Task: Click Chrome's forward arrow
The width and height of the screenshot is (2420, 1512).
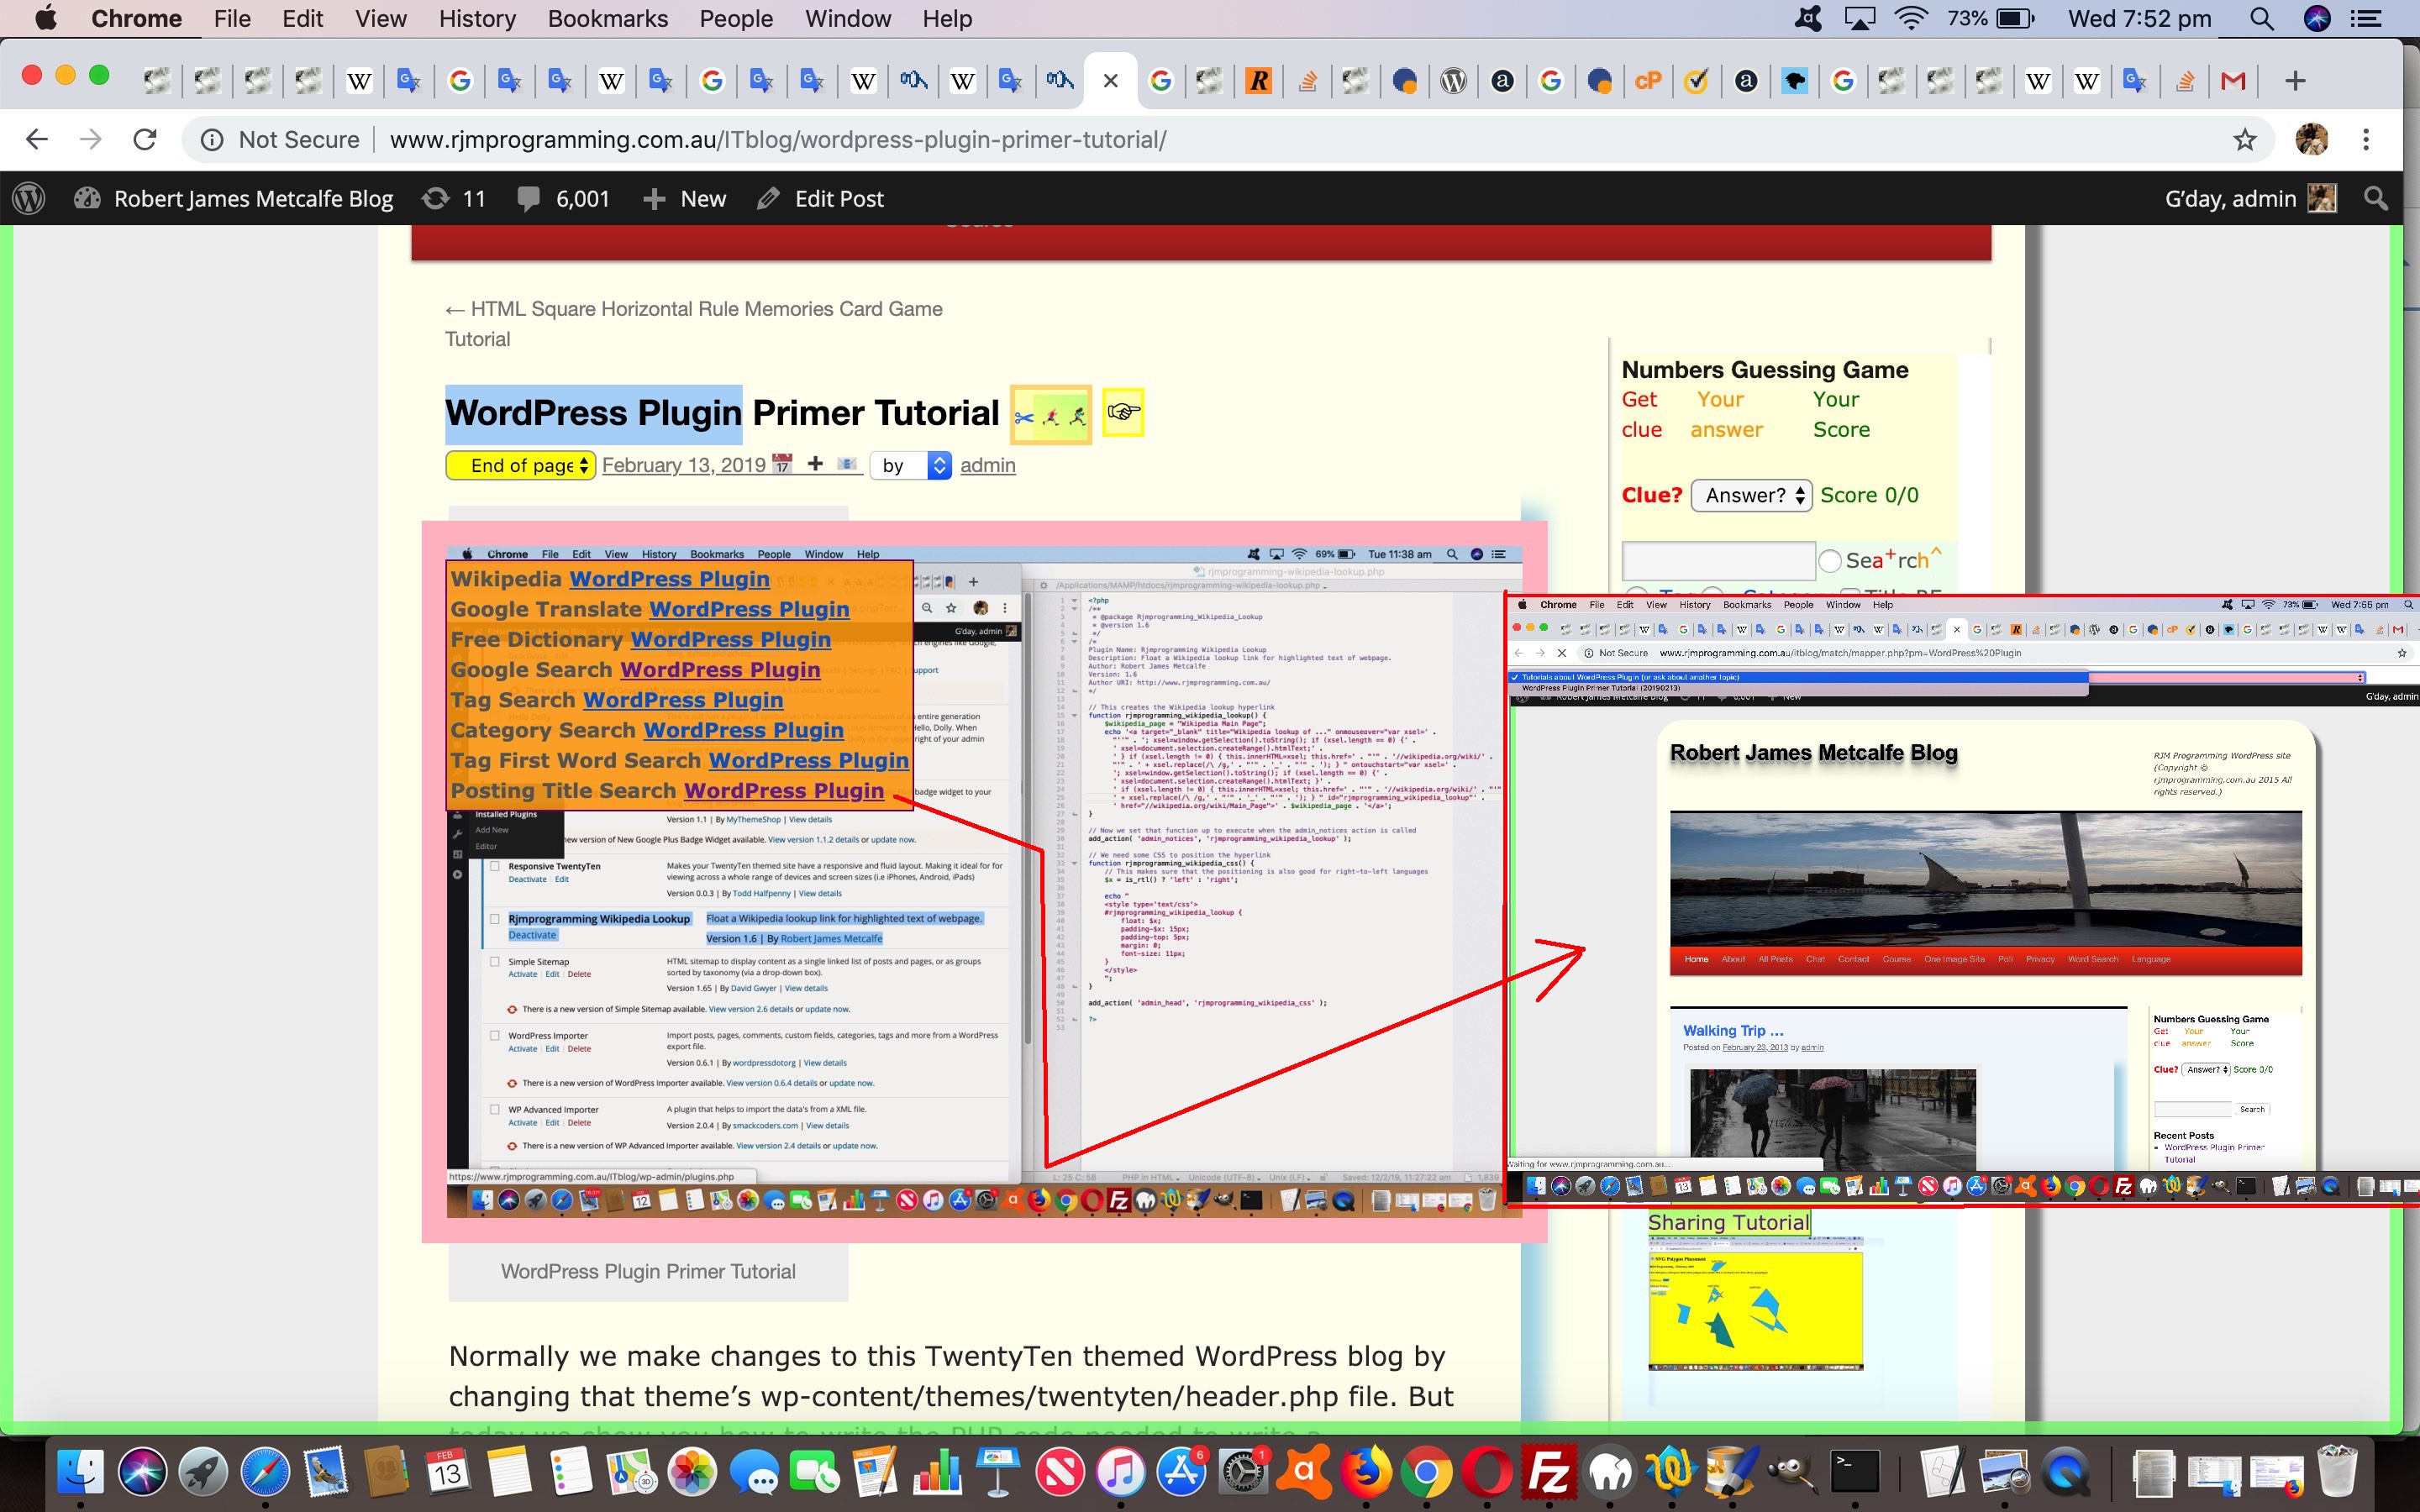Action: [91, 139]
